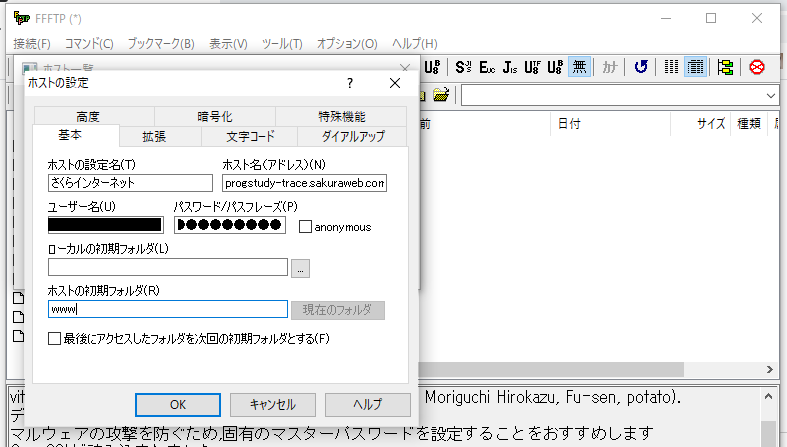The width and height of the screenshot is (787, 447).
Task: Open the 文字コード tab
Action: tap(250, 136)
